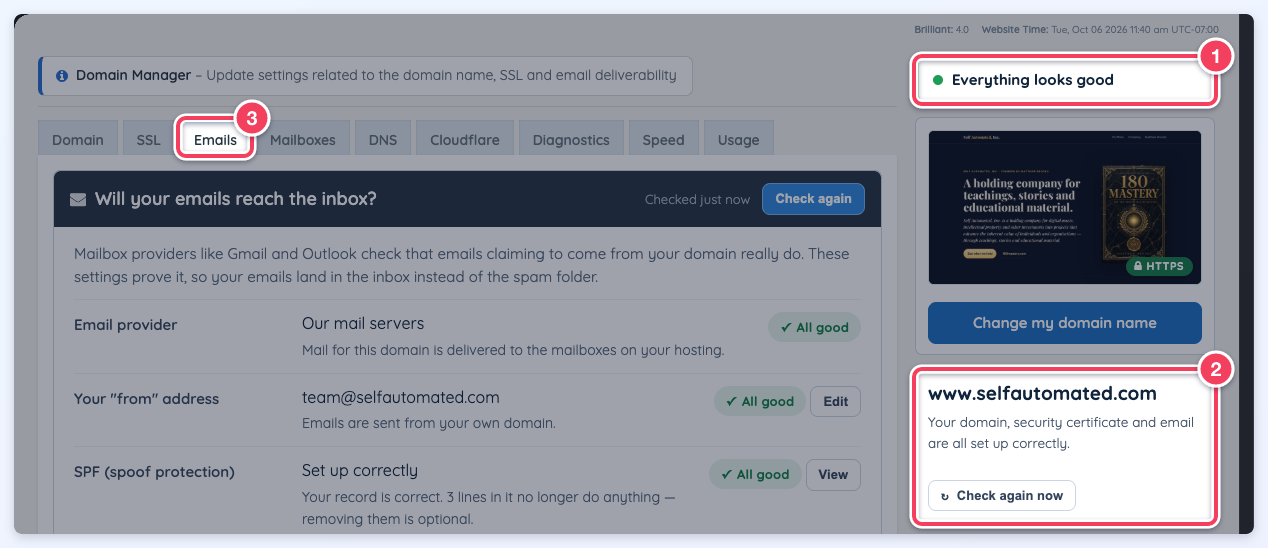Click the green status dot
The height and width of the screenshot is (548, 1268).
pyautogui.click(x=938, y=80)
